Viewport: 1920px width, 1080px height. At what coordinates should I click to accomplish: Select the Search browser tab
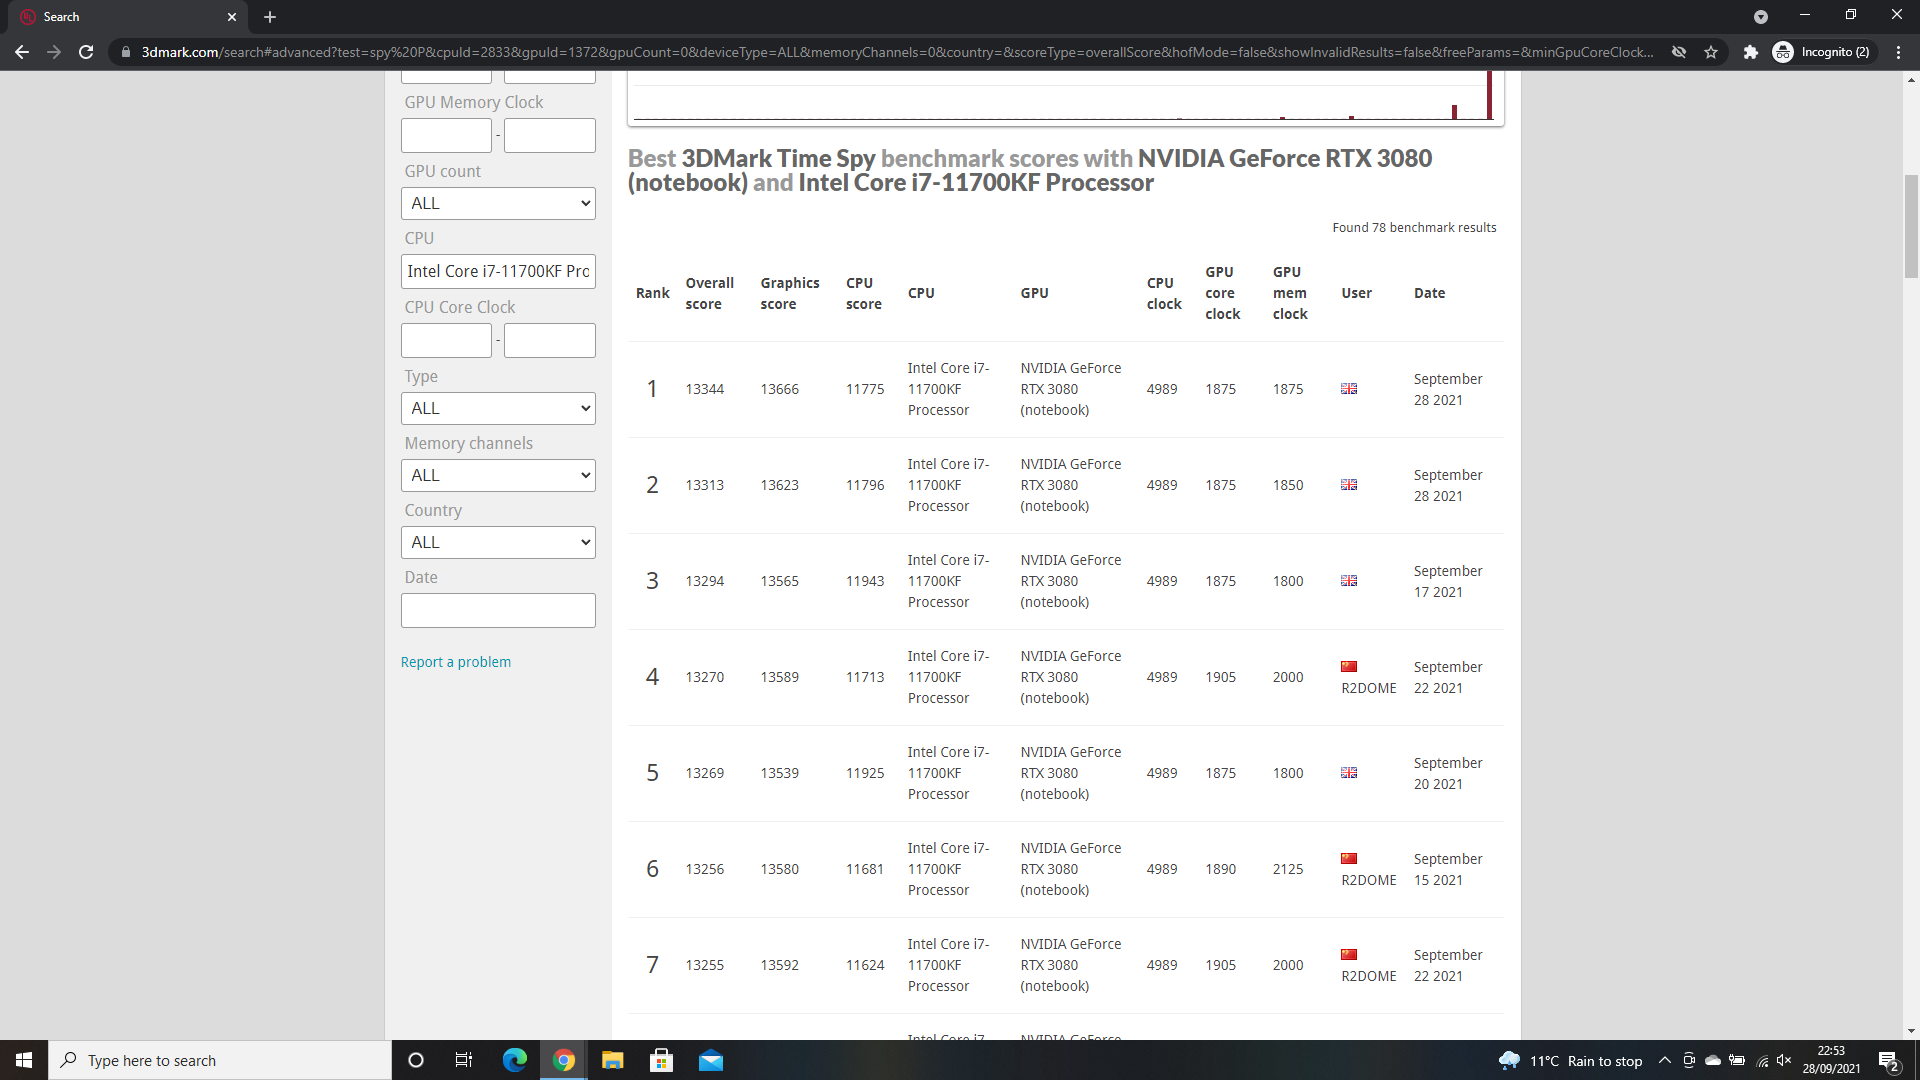(120, 17)
